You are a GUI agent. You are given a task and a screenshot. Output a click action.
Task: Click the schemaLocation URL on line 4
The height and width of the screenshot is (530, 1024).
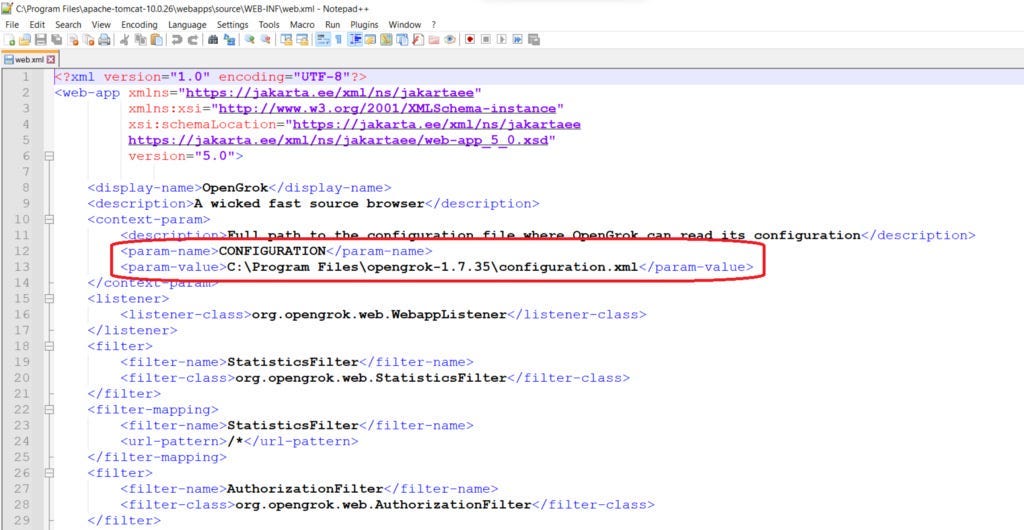[437, 124]
